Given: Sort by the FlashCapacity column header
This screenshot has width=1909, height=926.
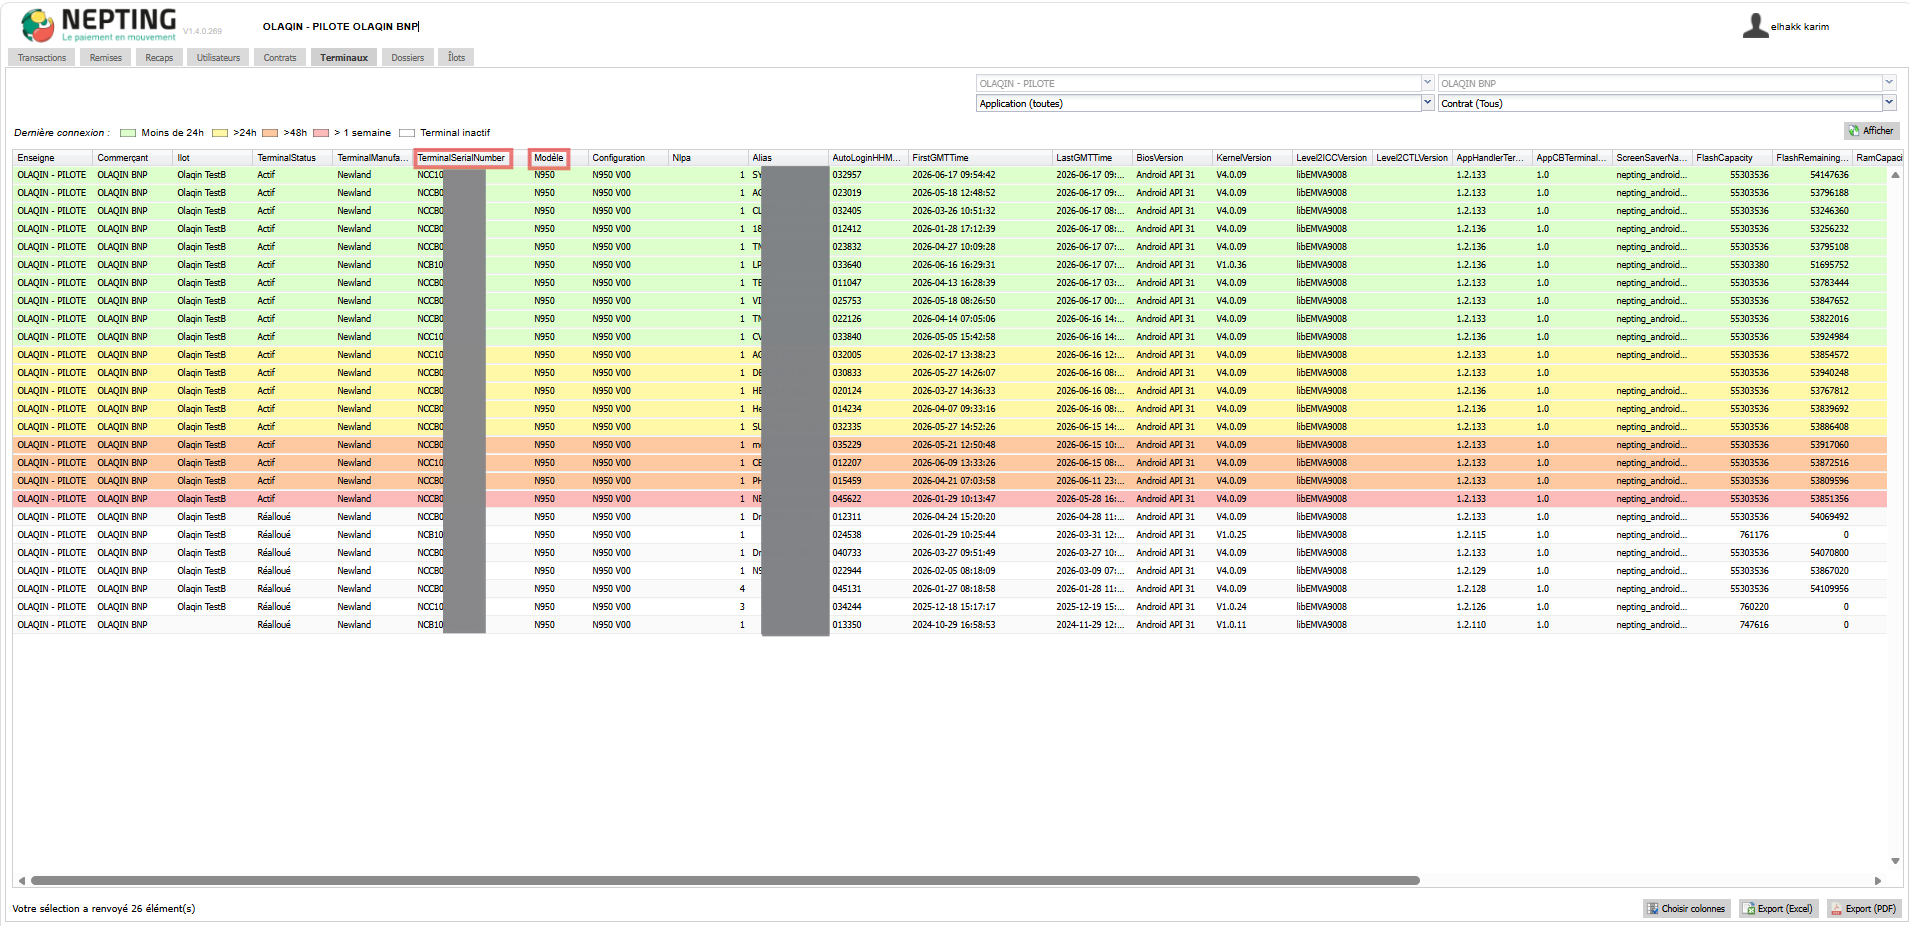Looking at the screenshot, I should (x=1732, y=158).
